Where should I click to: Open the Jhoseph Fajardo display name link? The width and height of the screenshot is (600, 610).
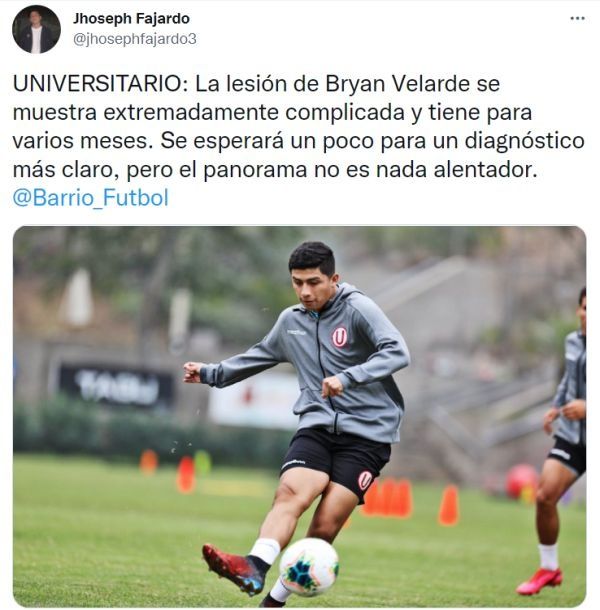[132, 18]
